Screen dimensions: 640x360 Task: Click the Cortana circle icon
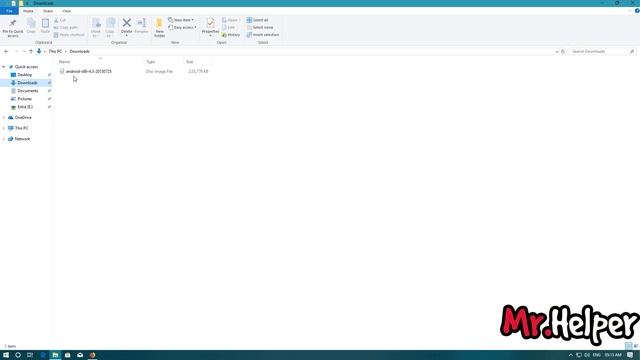coord(18,355)
